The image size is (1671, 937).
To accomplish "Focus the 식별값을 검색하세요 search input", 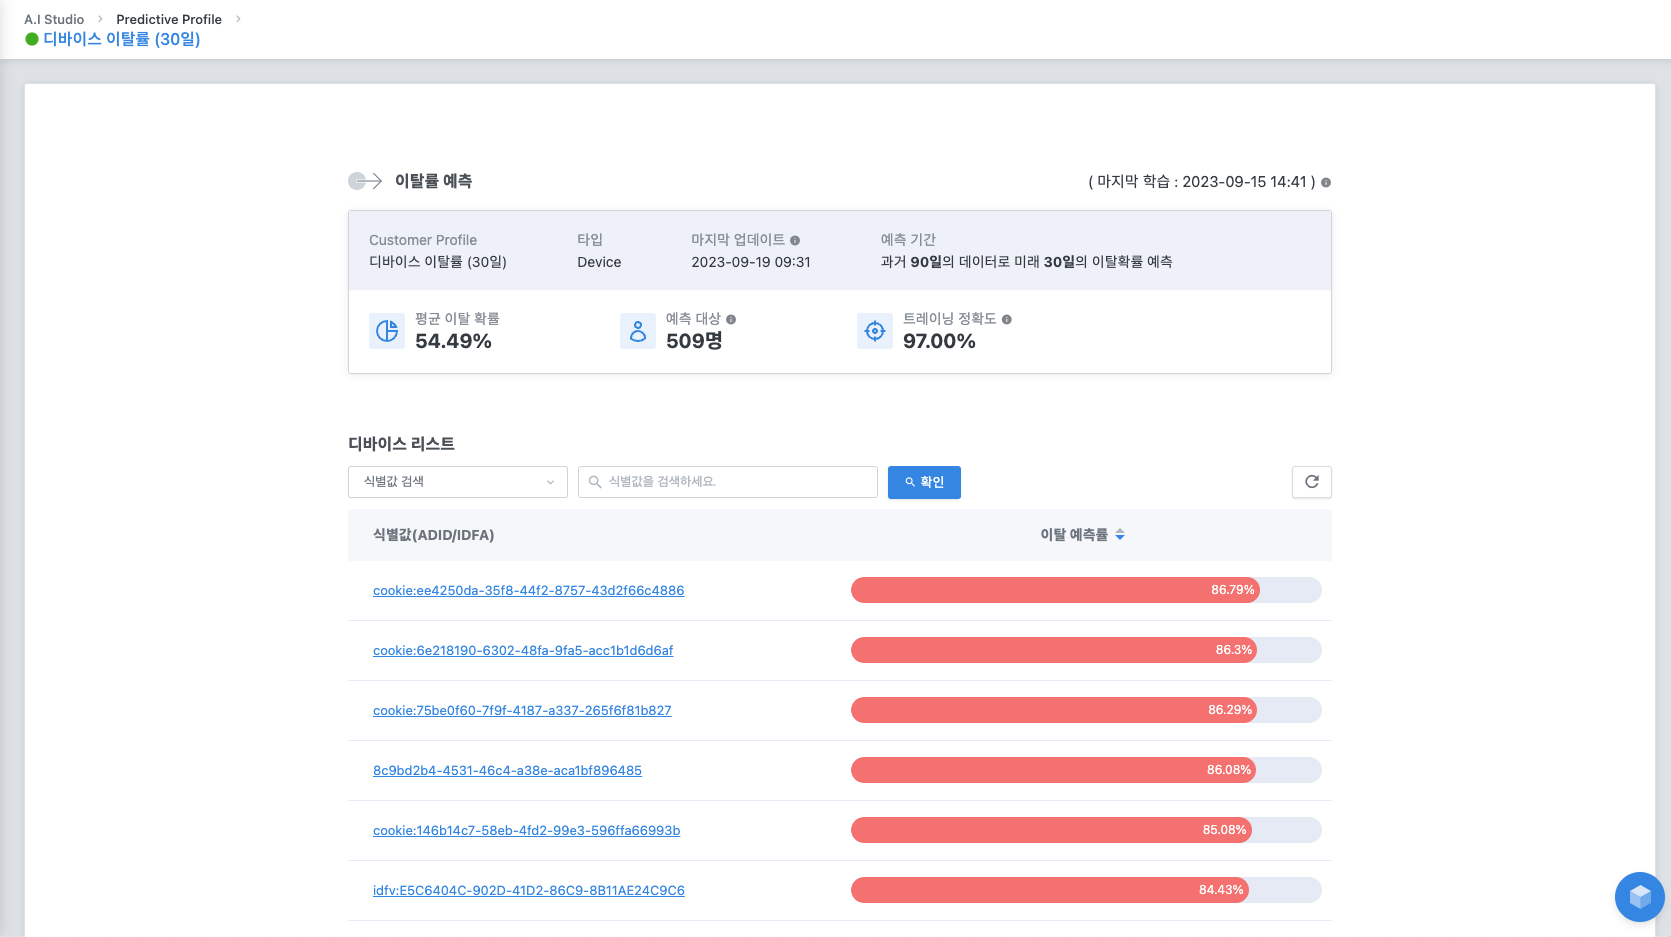I will pyautogui.click(x=728, y=482).
